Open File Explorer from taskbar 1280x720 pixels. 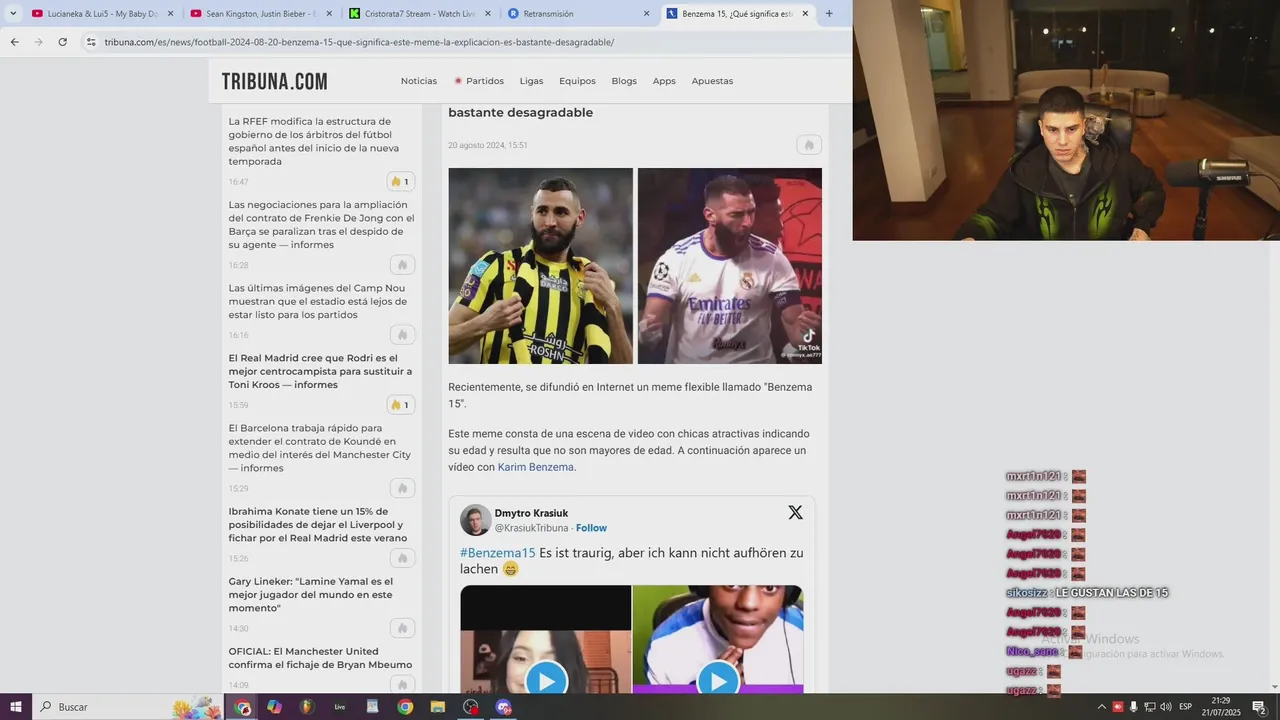coord(437,707)
